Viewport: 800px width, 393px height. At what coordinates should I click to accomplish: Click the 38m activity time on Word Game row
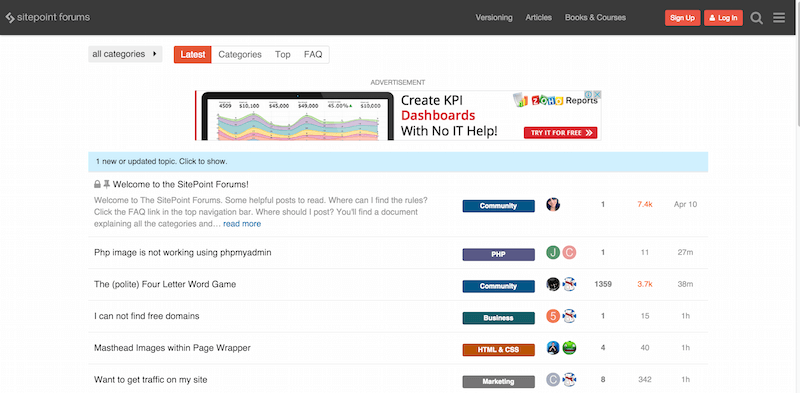pyautogui.click(x=685, y=284)
